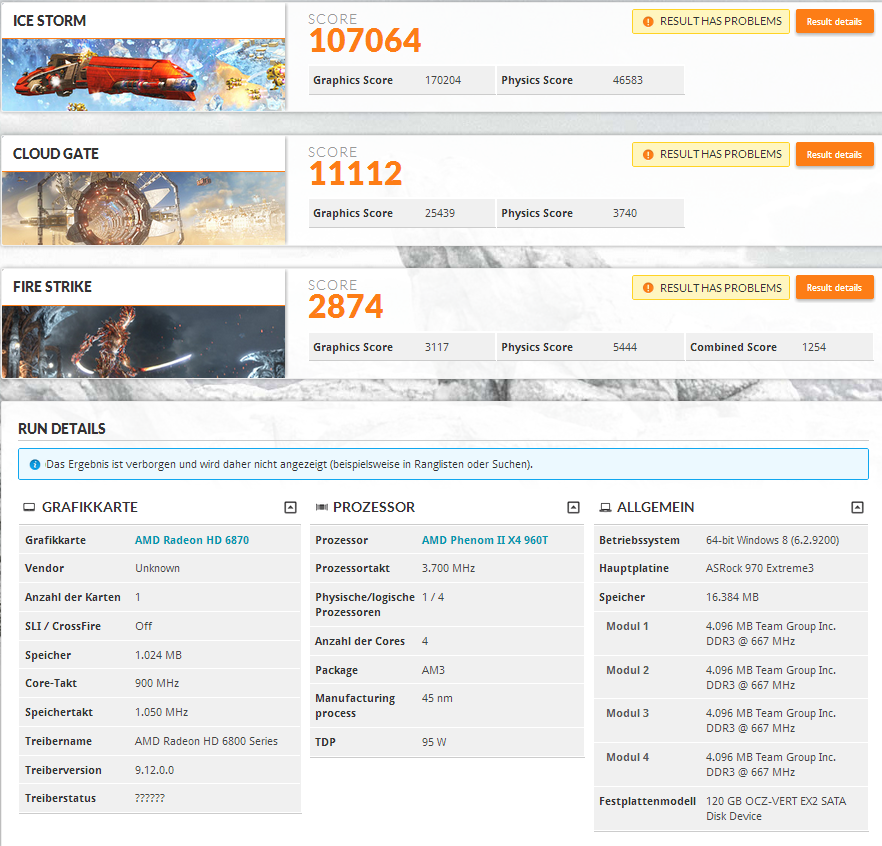This screenshot has height=846, width=882.
Task: Click the CLOUD GATE title
Action: [x=56, y=154]
